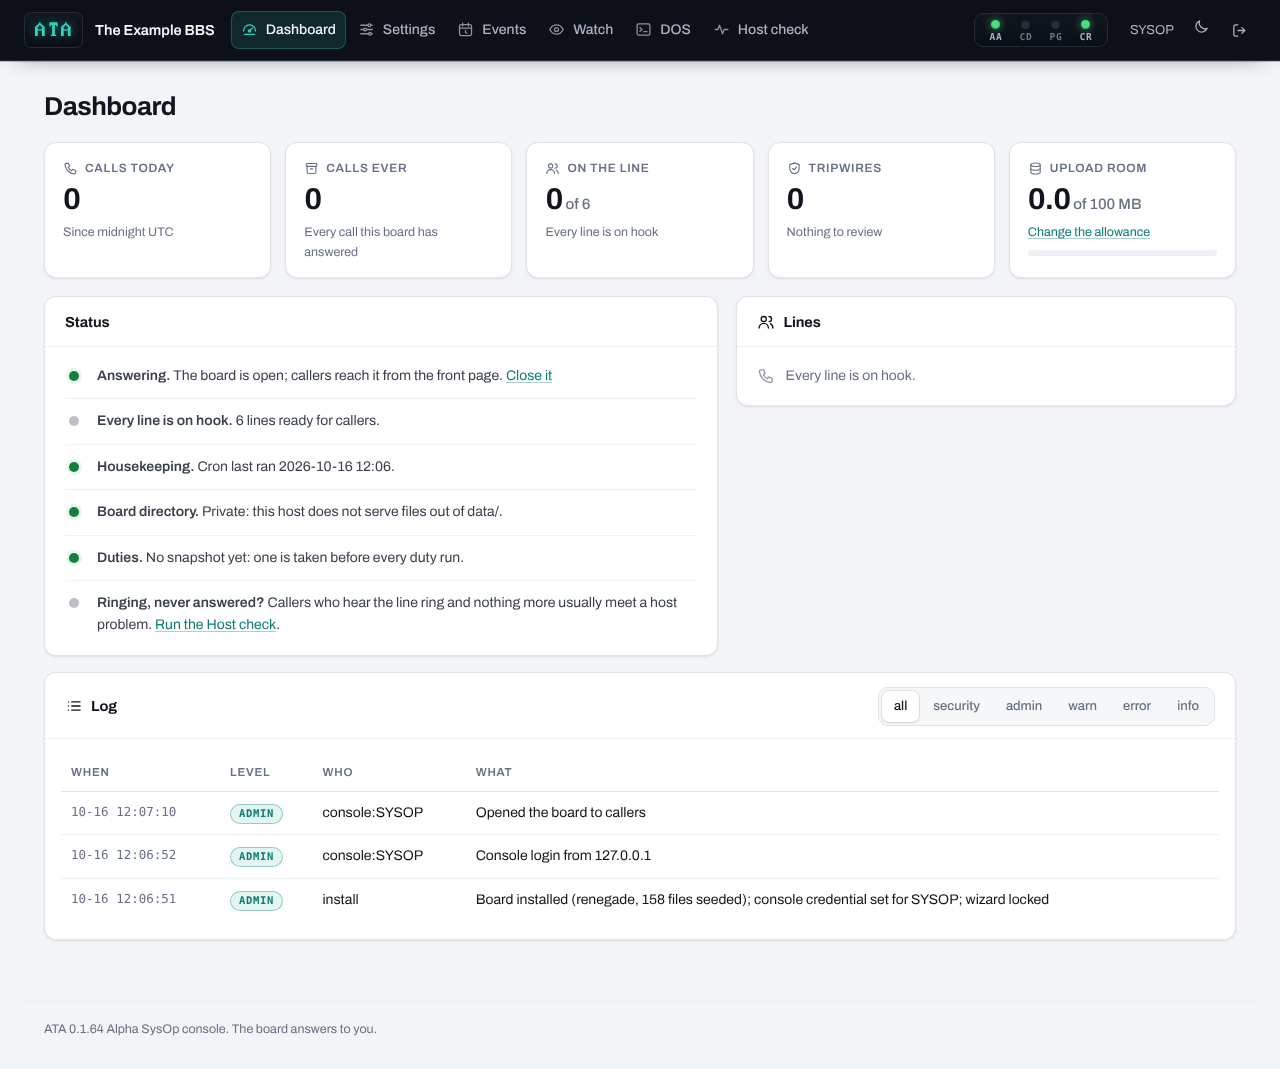Screen dimensions: 1280x1069
Task: Click the ADMIN badge on 'Opened the board to callers' row
Action: tap(256, 814)
